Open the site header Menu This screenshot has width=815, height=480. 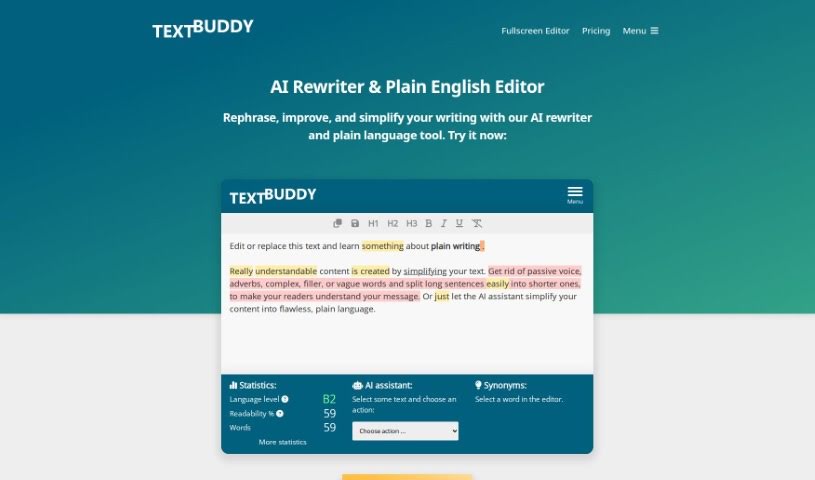[x=640, y=31]
